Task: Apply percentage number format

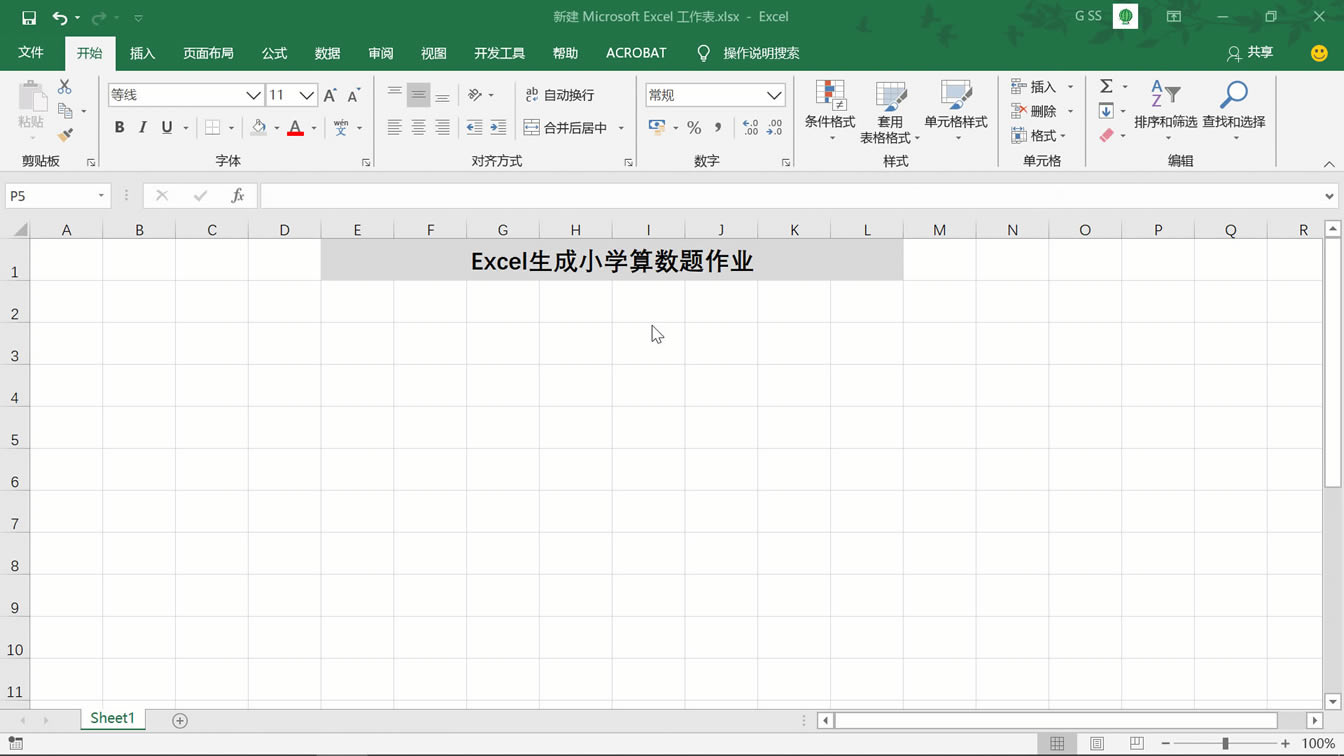Action: [x=693, y=127]
